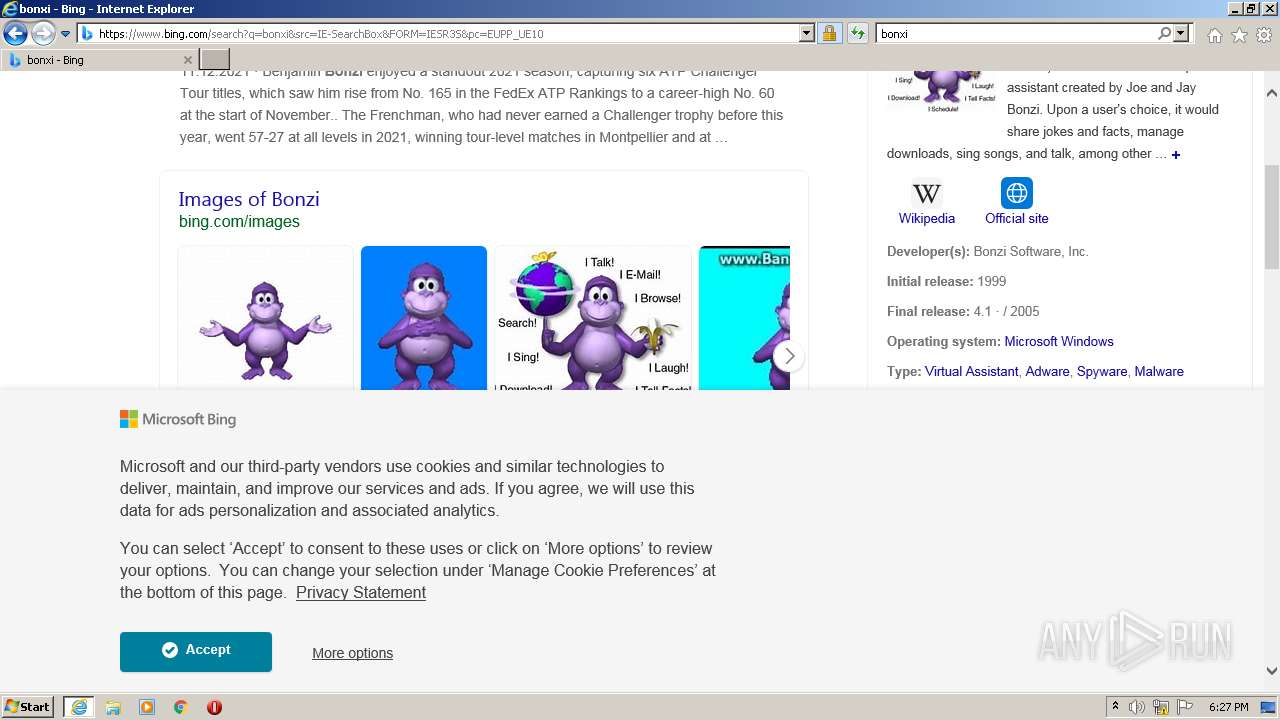Open the recent pages dropdown arrow
This screenshot has width=1280, height=720.
click(x=66, y=34)
